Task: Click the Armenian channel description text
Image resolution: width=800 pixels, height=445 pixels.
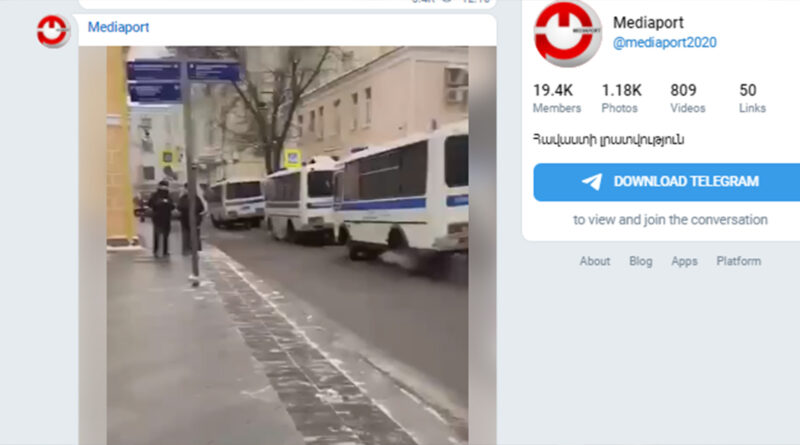Action: coord(608,139)
